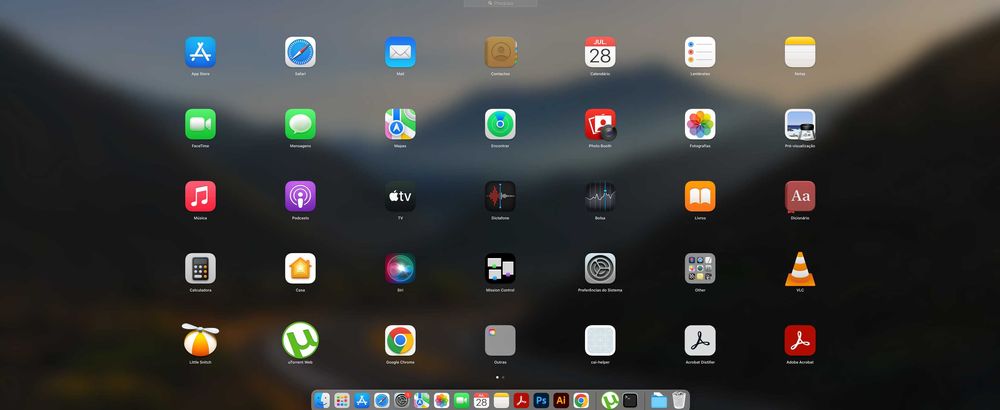Open Google Chrome from the Dock
Image resolution: width=1000 pixels, height=410 pixels.
[x=581, y=400]
